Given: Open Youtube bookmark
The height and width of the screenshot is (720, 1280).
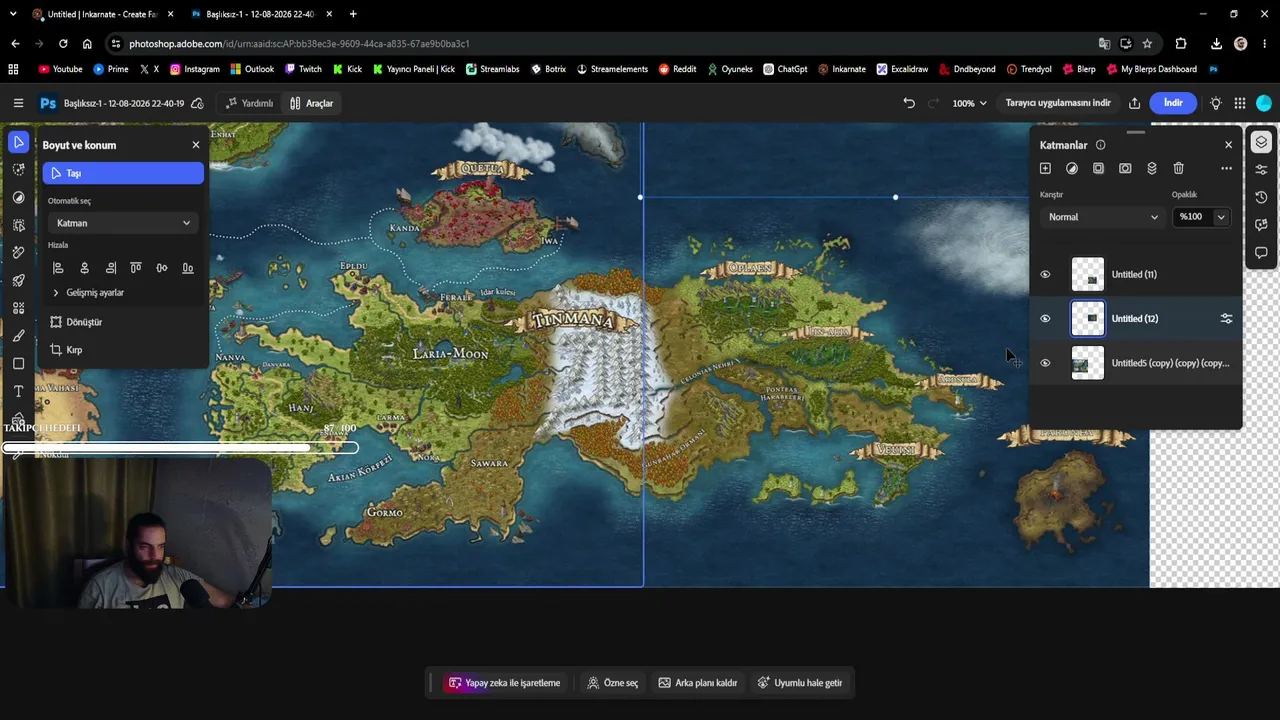Looking at the screenshot, I should click(60, 69).
